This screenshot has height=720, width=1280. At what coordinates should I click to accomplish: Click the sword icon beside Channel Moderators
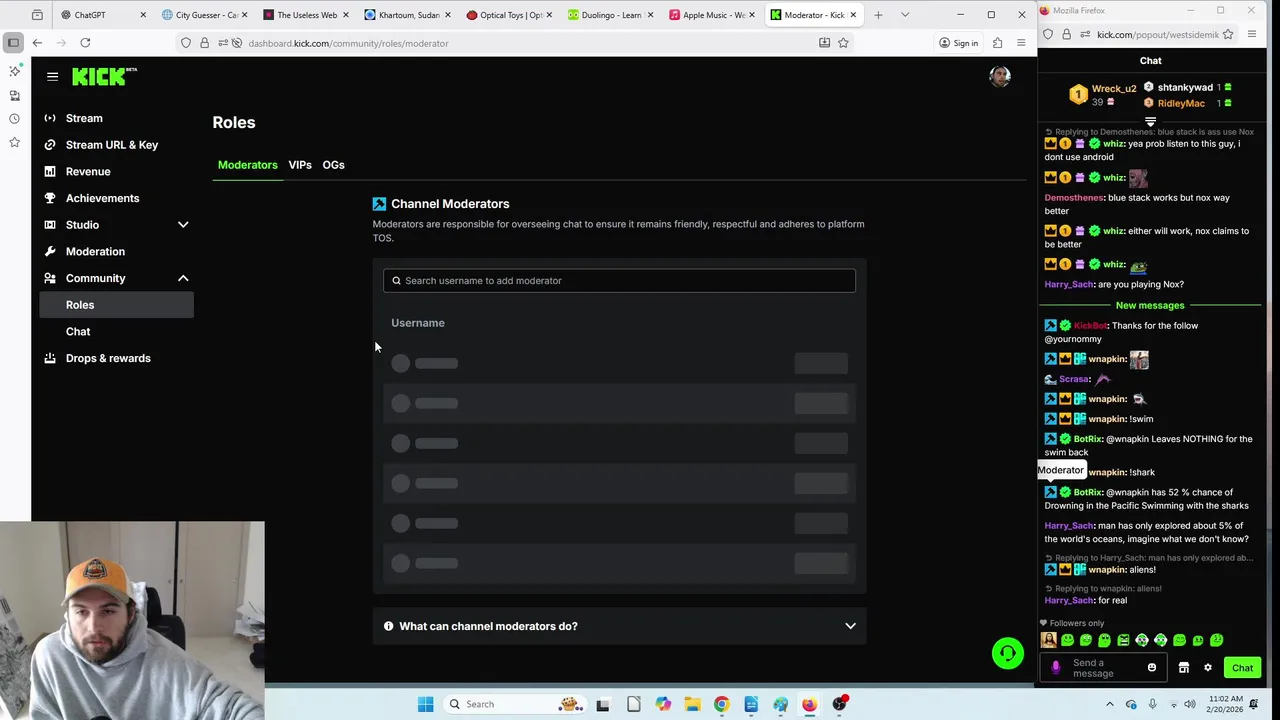pos(379,204)
